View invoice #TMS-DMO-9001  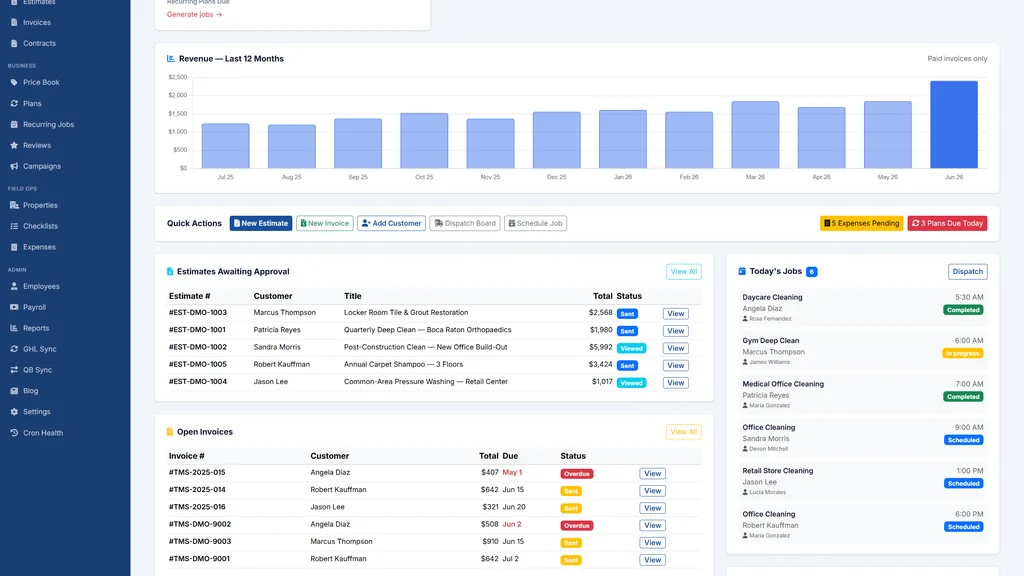click(x=652, y=560)
